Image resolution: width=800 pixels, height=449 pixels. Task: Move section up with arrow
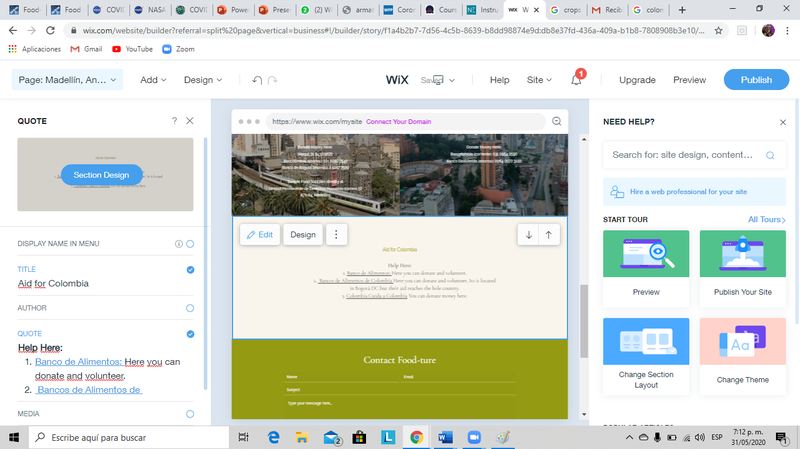548,235
